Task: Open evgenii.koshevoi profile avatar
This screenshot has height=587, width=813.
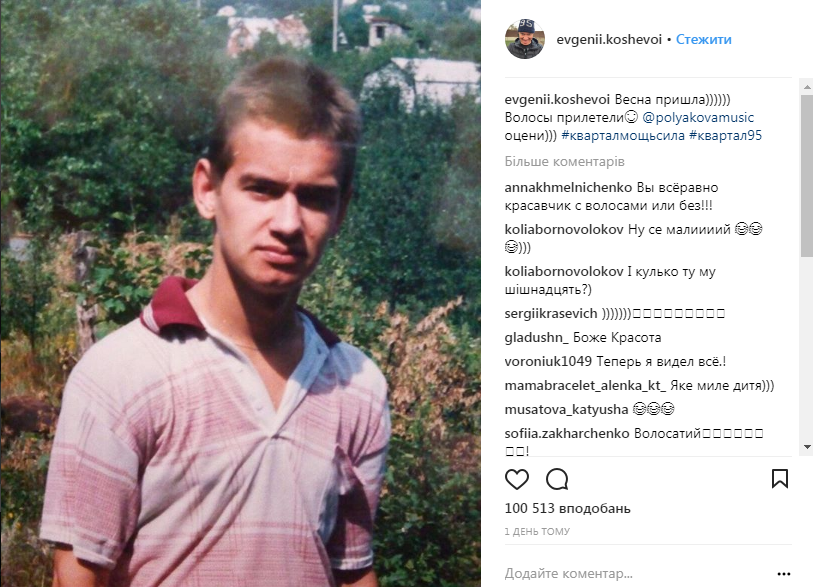Action: click(525, 39)
